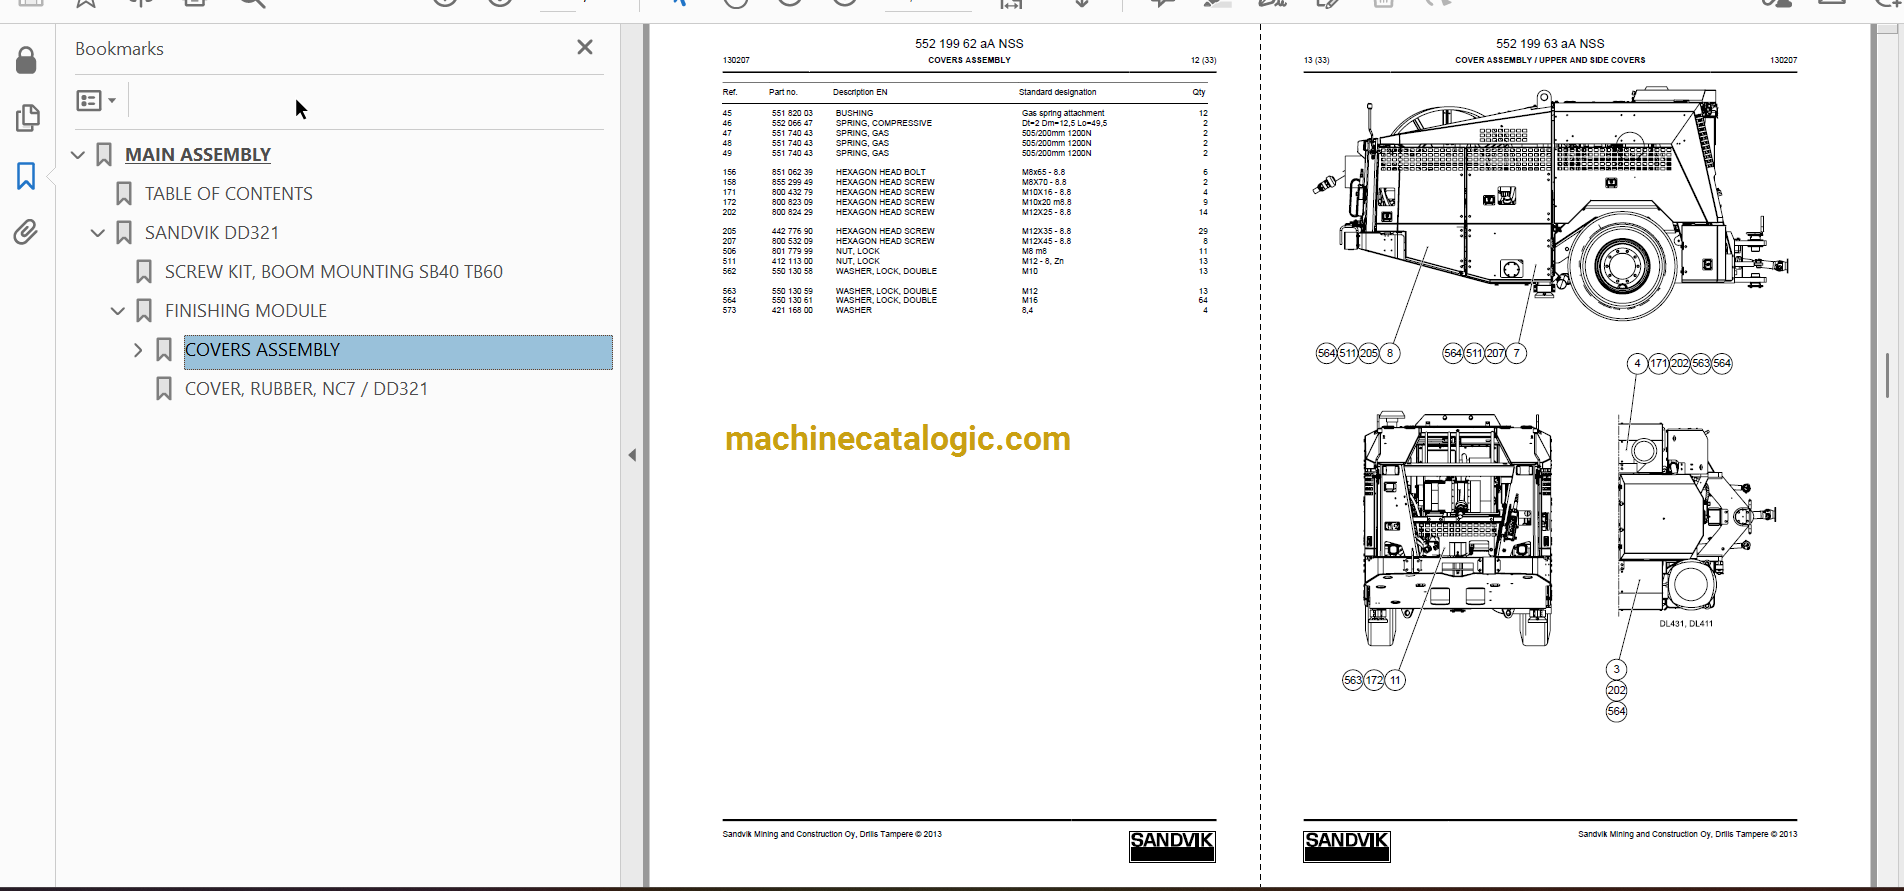Click the 'Standard designation' column header
The height and width of the screenshot is (891, 1904).
pyautogui.click(x=1057, y=92)
